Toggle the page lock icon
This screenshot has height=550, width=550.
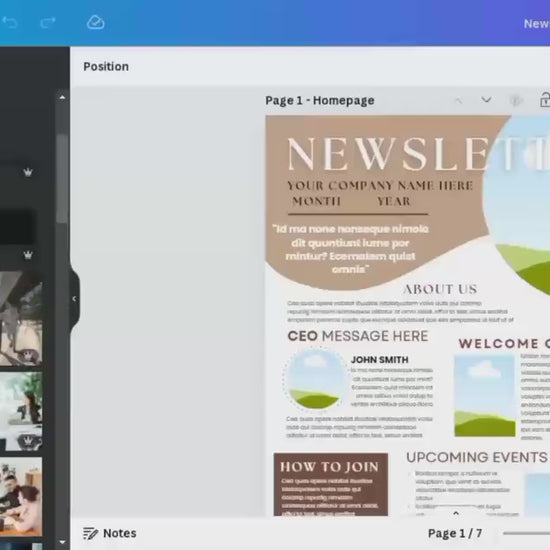tap(545, 100)
